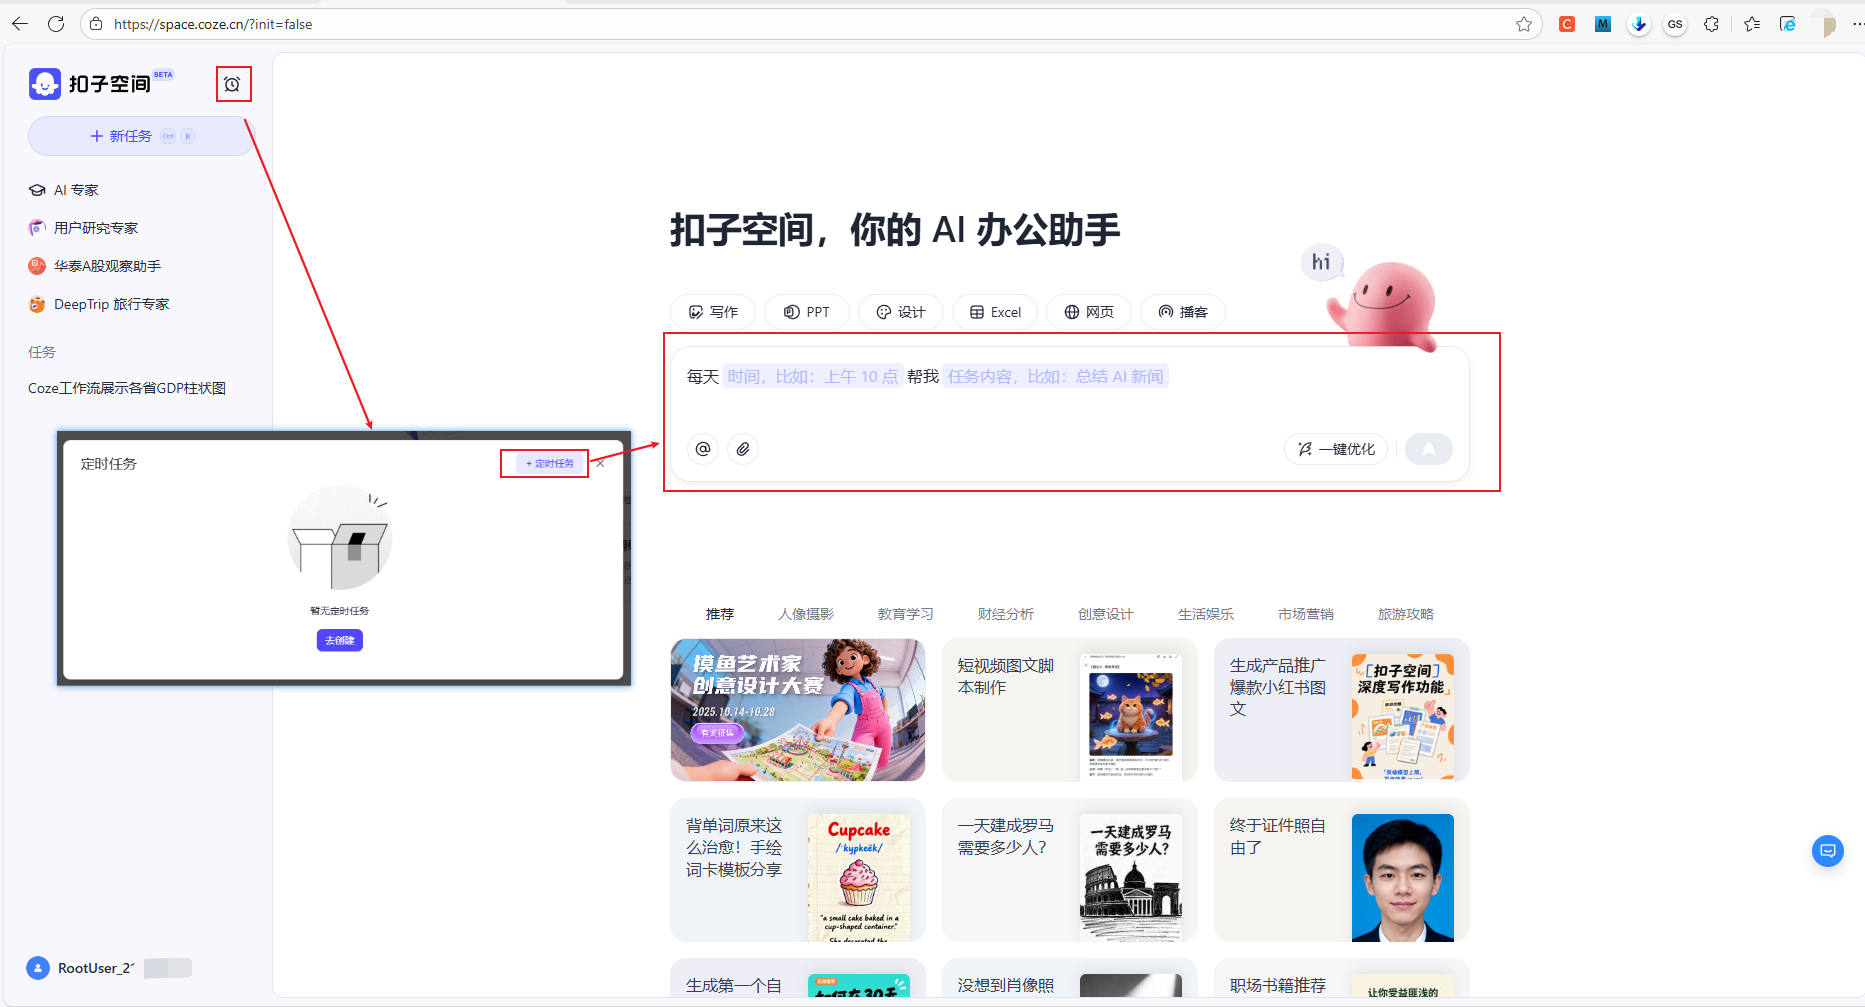Screen dimensions: 1865x1007
Task: Click the GS browser extension icon
Action: click(x=1675, y=24)
